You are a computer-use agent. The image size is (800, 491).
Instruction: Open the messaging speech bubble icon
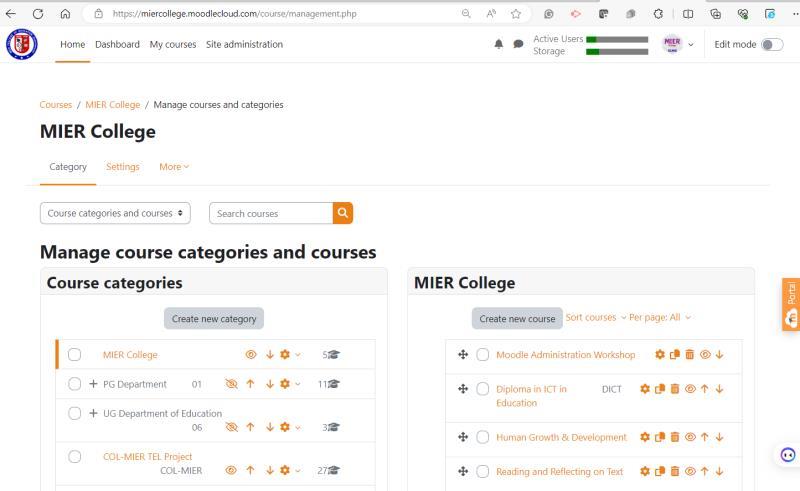tap(518, 44)
